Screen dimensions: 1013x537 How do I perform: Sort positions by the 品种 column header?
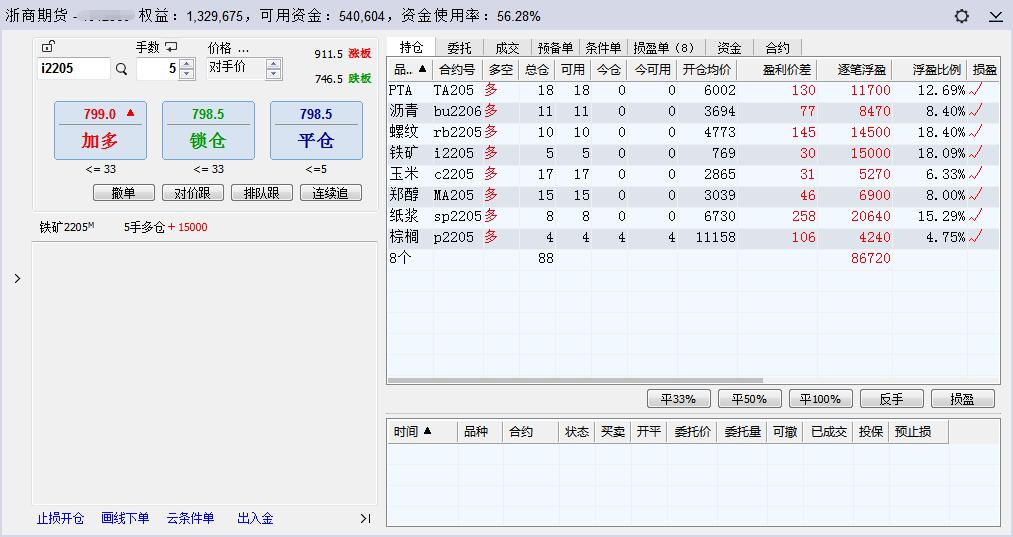pyautogui.click(x=409, y=69)
